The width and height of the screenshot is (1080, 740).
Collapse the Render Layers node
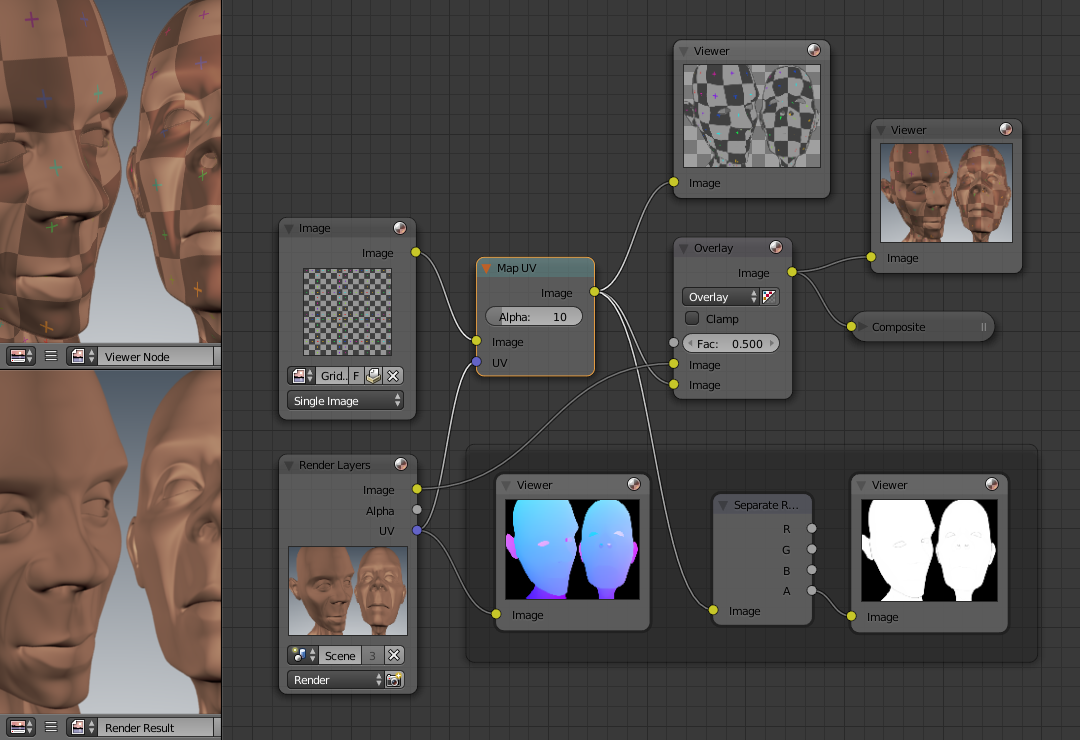tap(289, 465)
